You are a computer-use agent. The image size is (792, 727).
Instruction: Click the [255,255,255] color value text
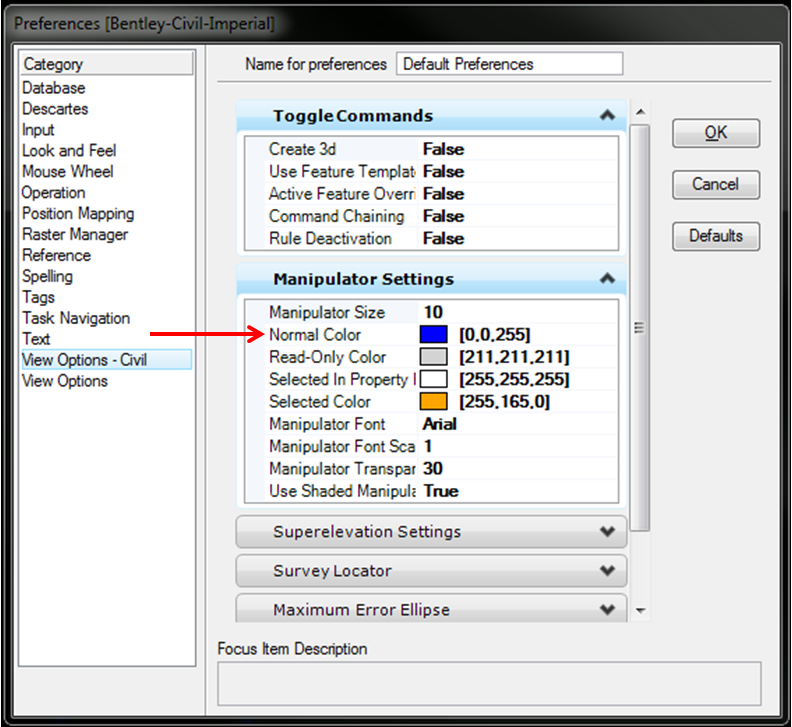(x=514, y=379)
